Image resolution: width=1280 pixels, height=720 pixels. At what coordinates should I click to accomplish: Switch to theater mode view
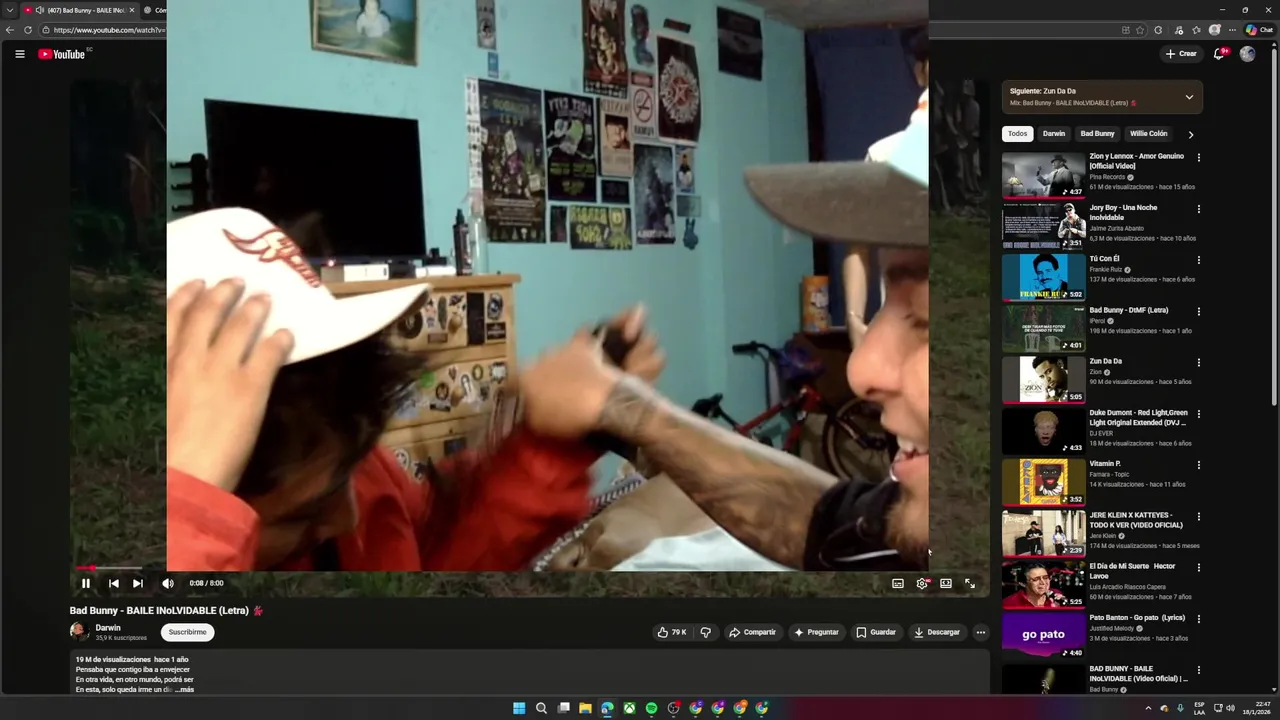pos(946,583)
